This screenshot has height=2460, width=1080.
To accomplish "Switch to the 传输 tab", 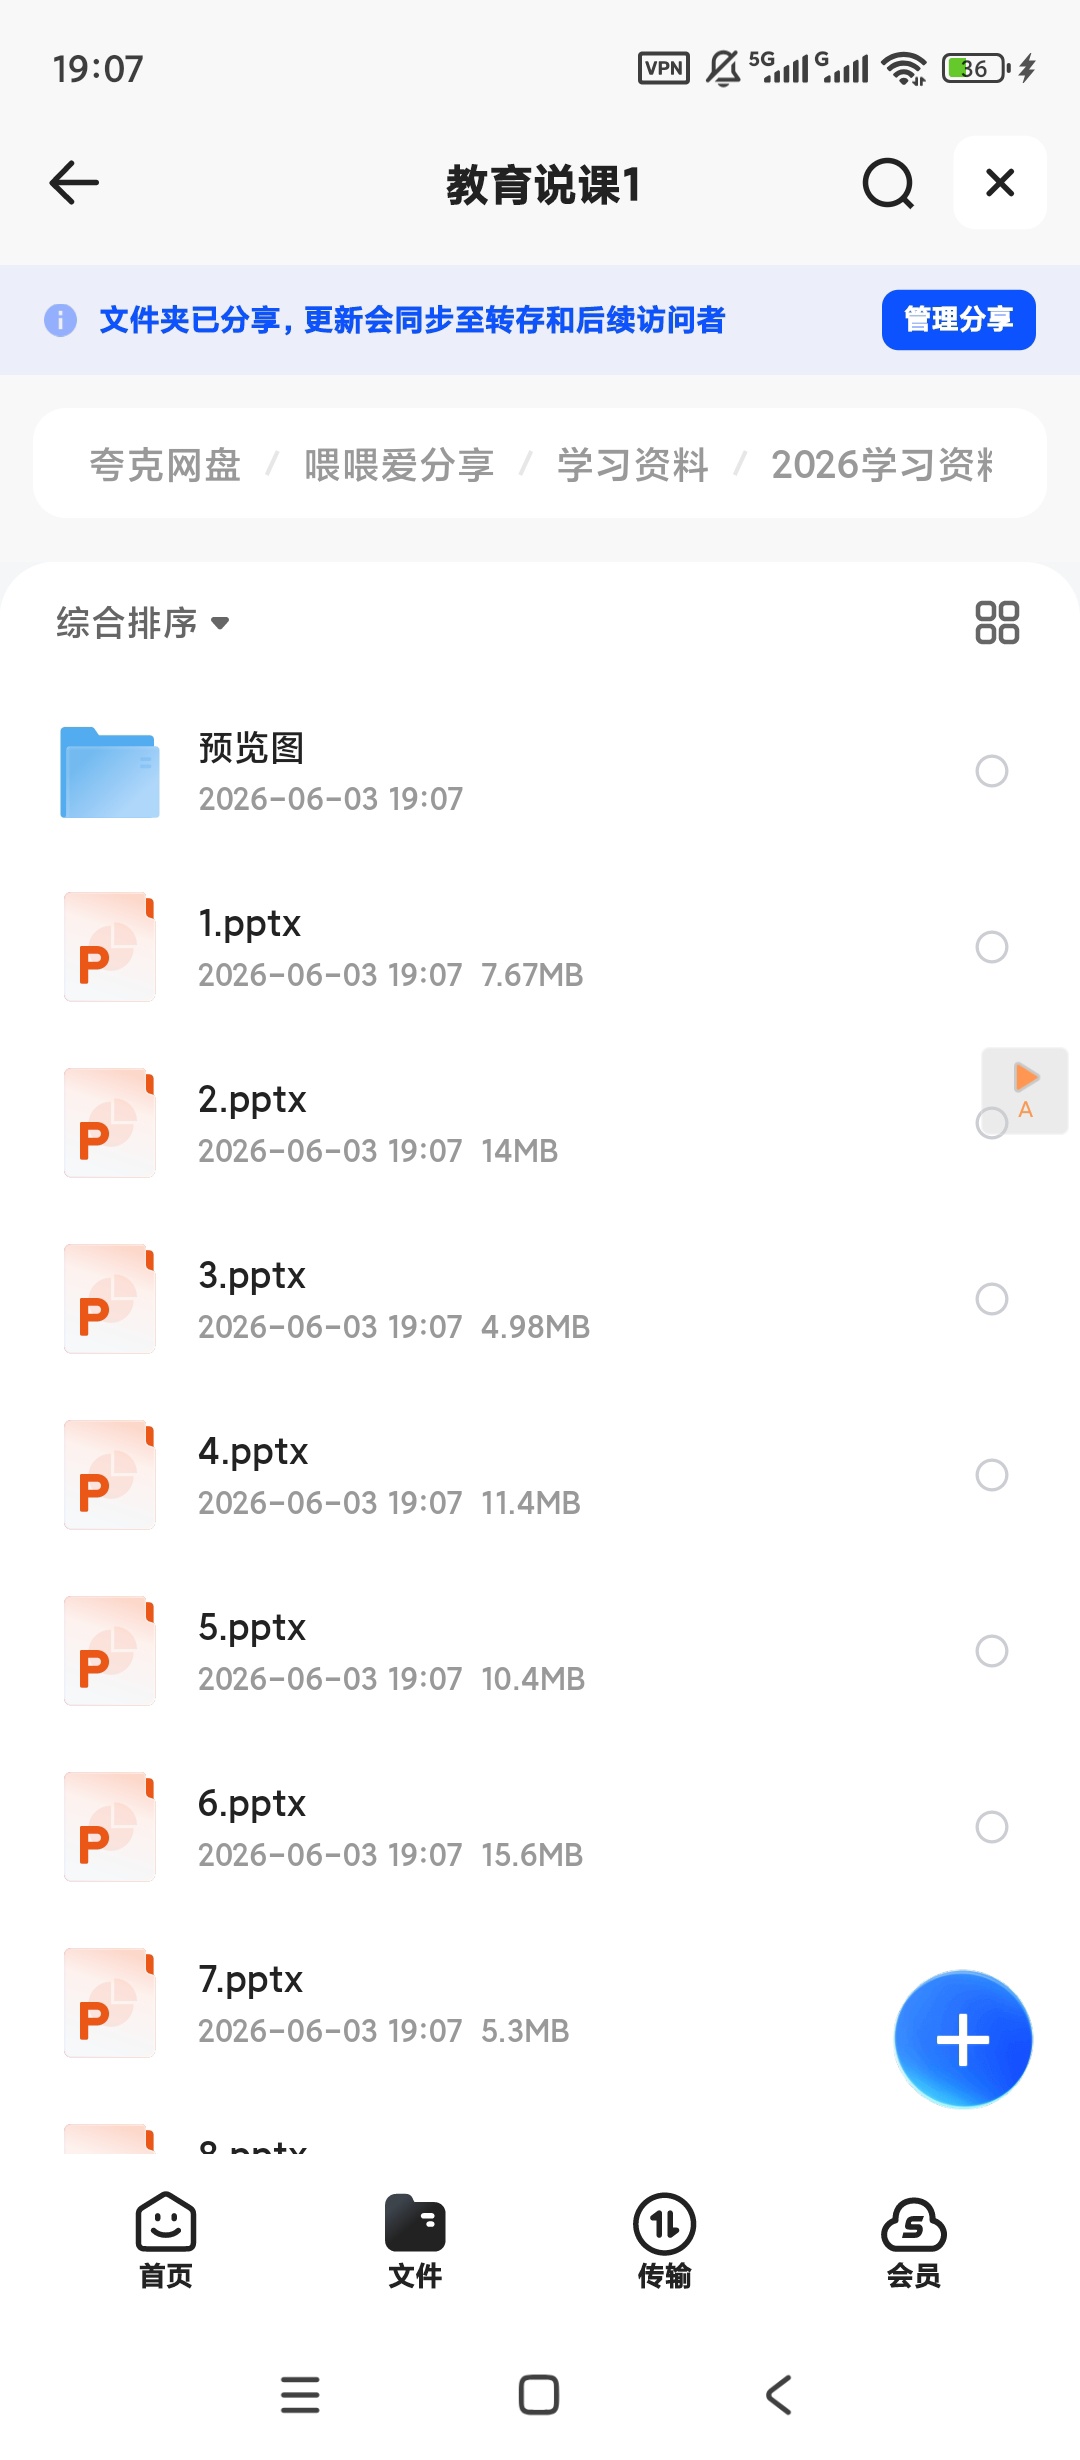I will pos(664,2240).
